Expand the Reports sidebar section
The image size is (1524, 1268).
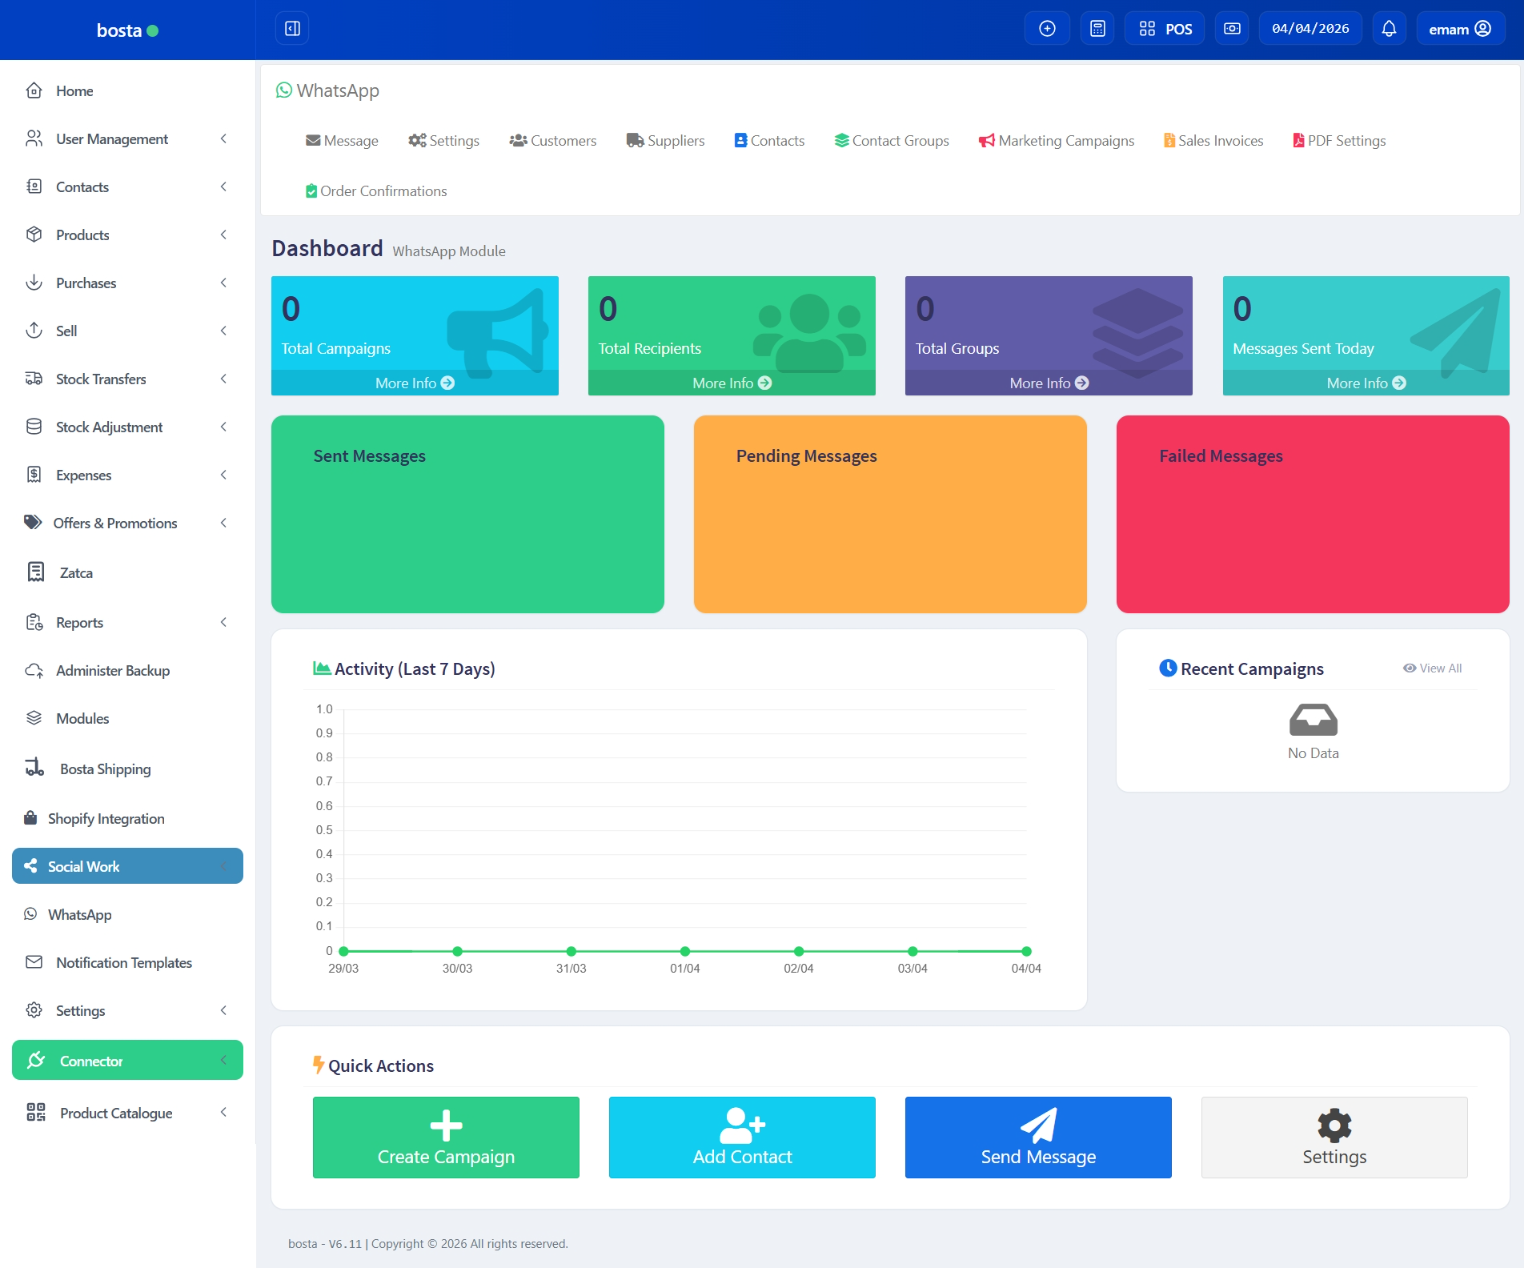tap(223, 623)
